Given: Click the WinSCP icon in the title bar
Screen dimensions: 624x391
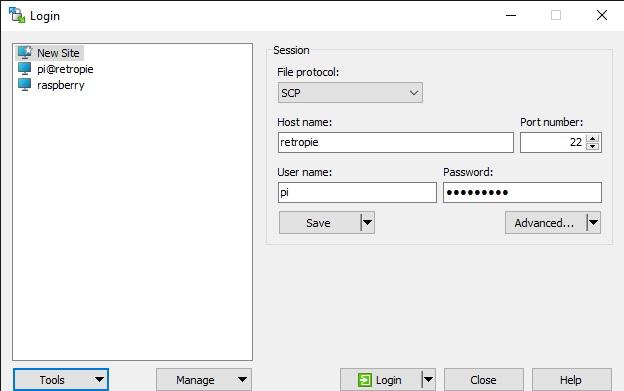Looking at the screenshot, I should tap(17, 16).
